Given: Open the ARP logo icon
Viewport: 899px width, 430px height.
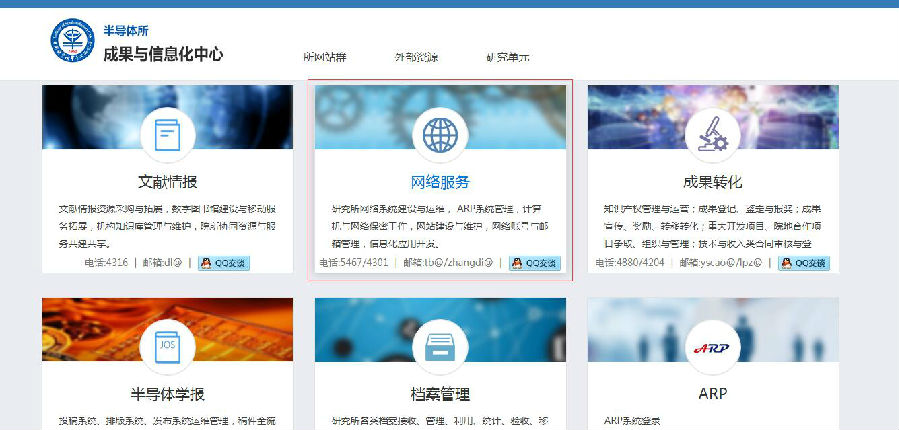Looking at the screenshot, I should [713, 346].
